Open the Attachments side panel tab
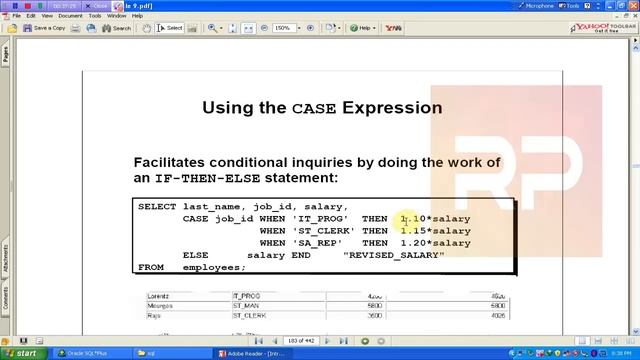 (x=5, y=258)
